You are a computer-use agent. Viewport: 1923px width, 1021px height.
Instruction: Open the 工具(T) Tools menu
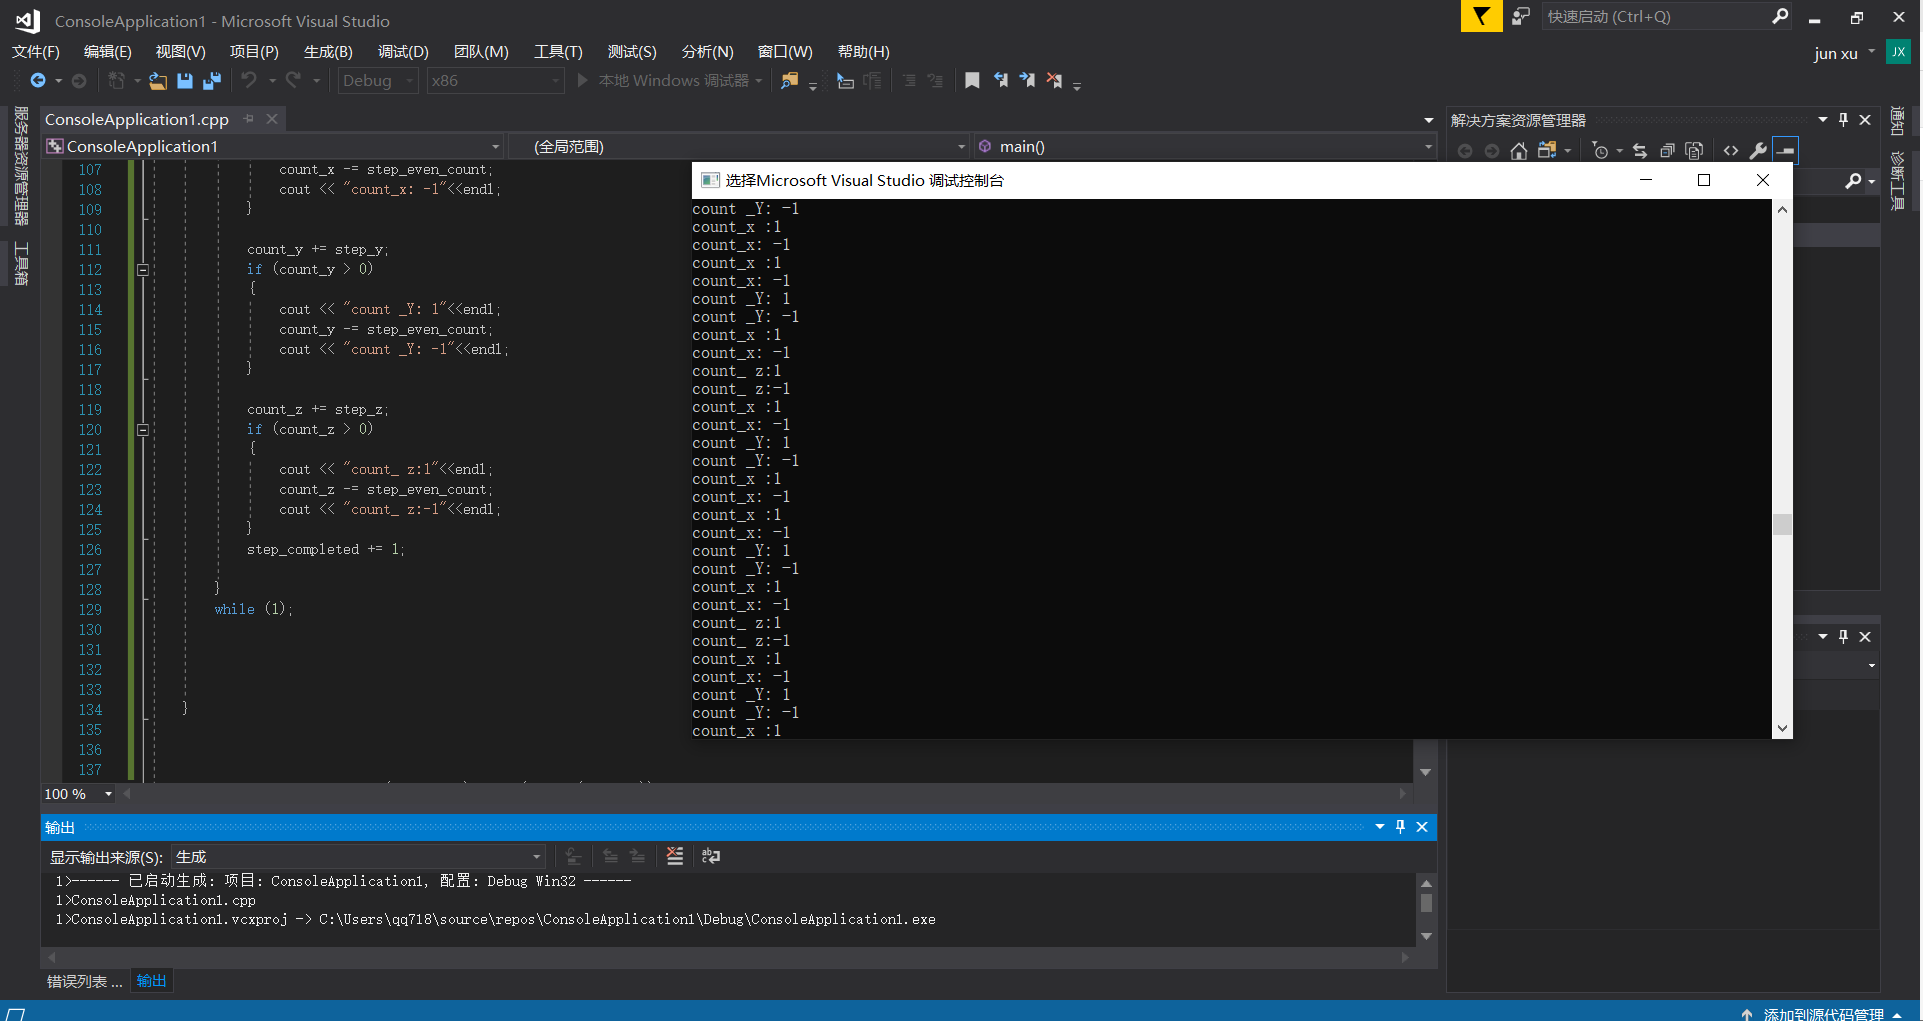coord(558,52)
